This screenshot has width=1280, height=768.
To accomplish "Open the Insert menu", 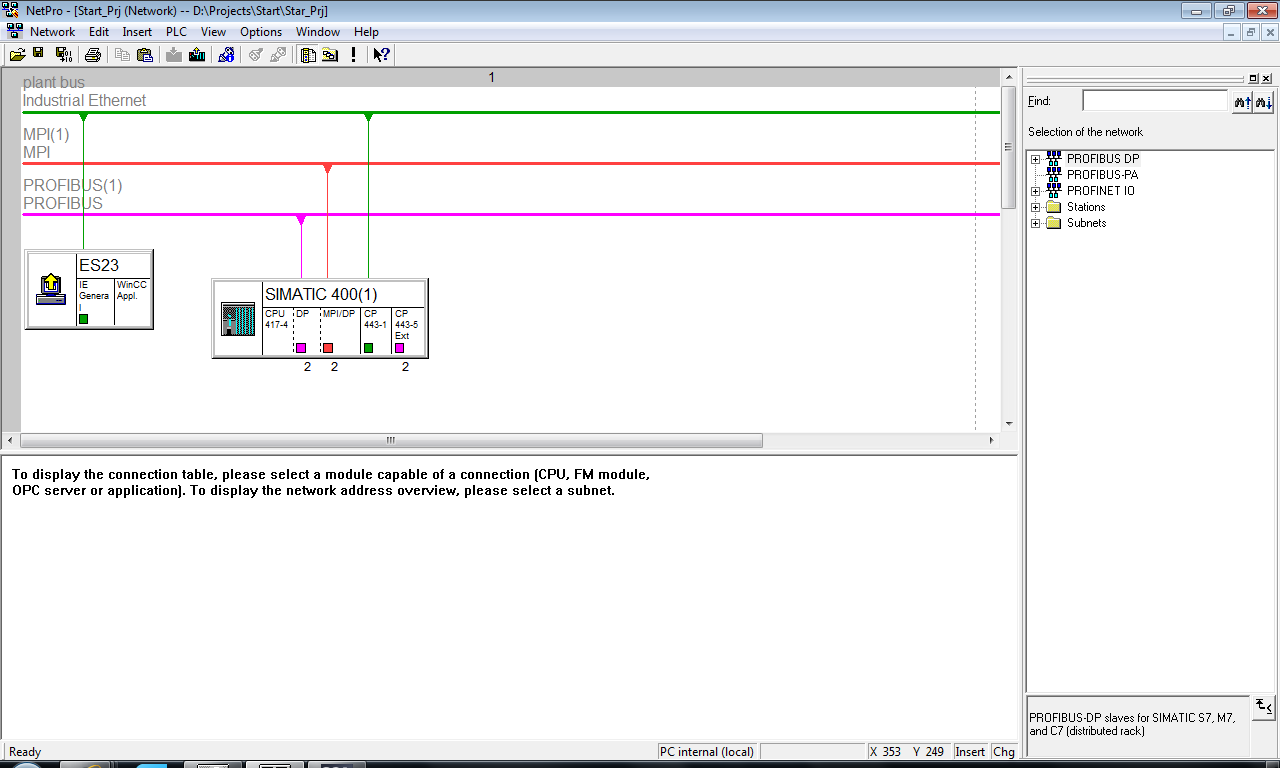I will click(x=137, y=32).
